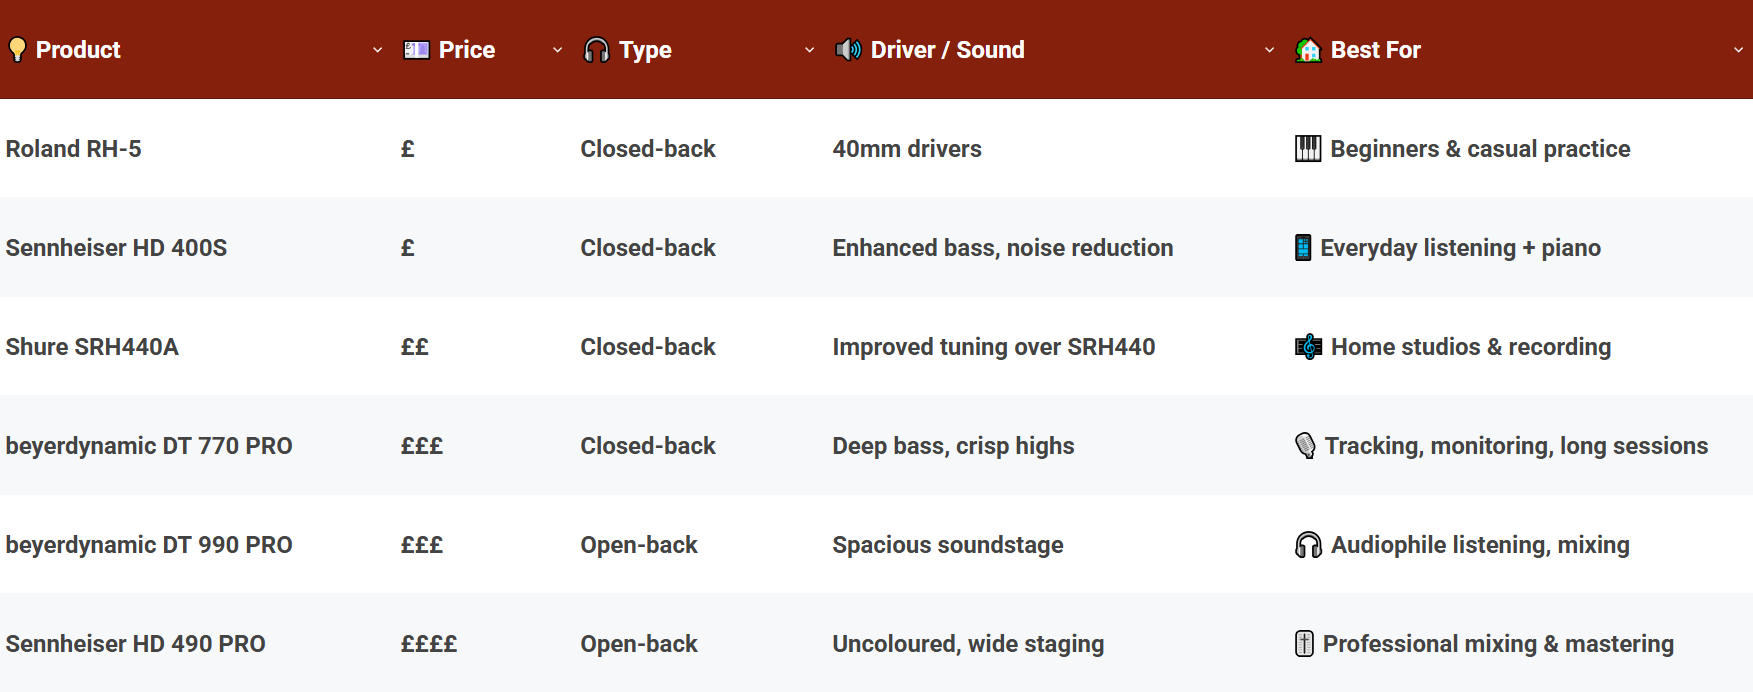Expand the Price column dropdown
The image size is (1753, 692).
pos(557,49)
